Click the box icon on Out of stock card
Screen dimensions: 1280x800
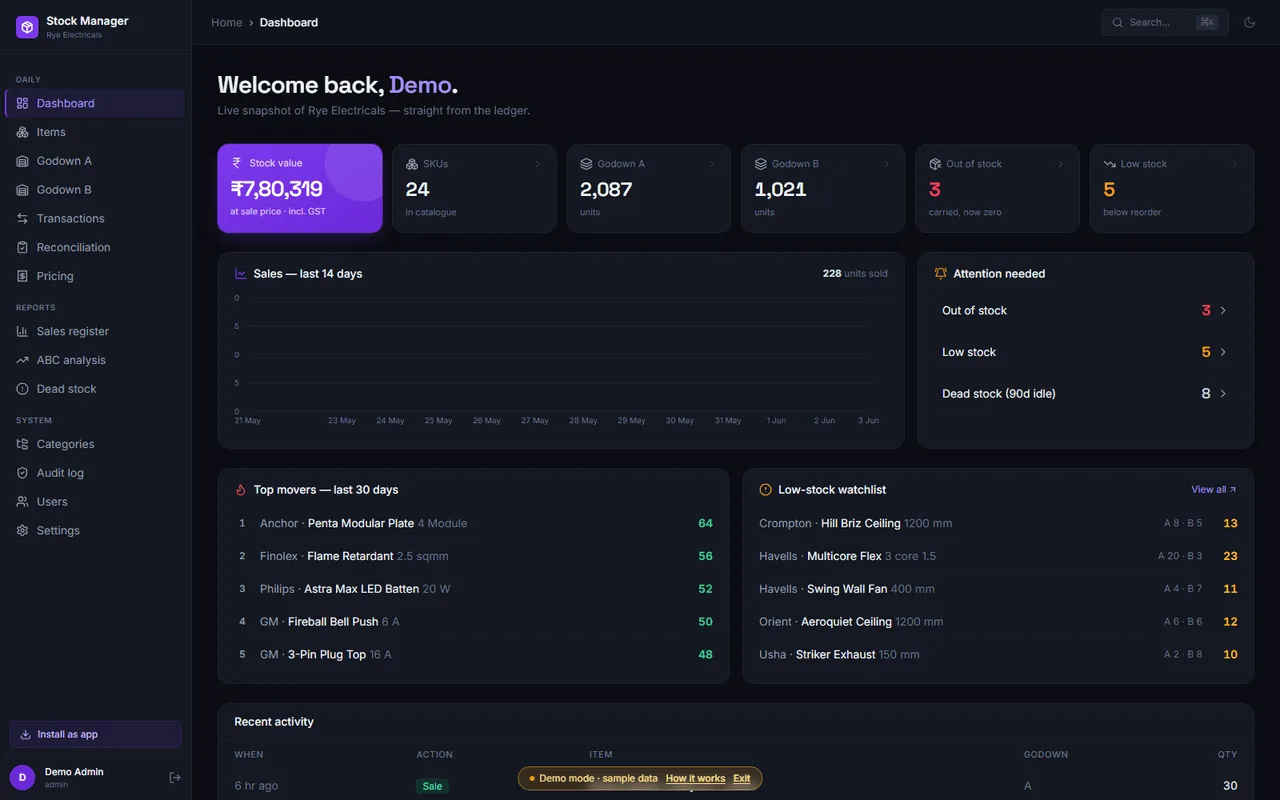pyautogui.click(x=935, y=164)
